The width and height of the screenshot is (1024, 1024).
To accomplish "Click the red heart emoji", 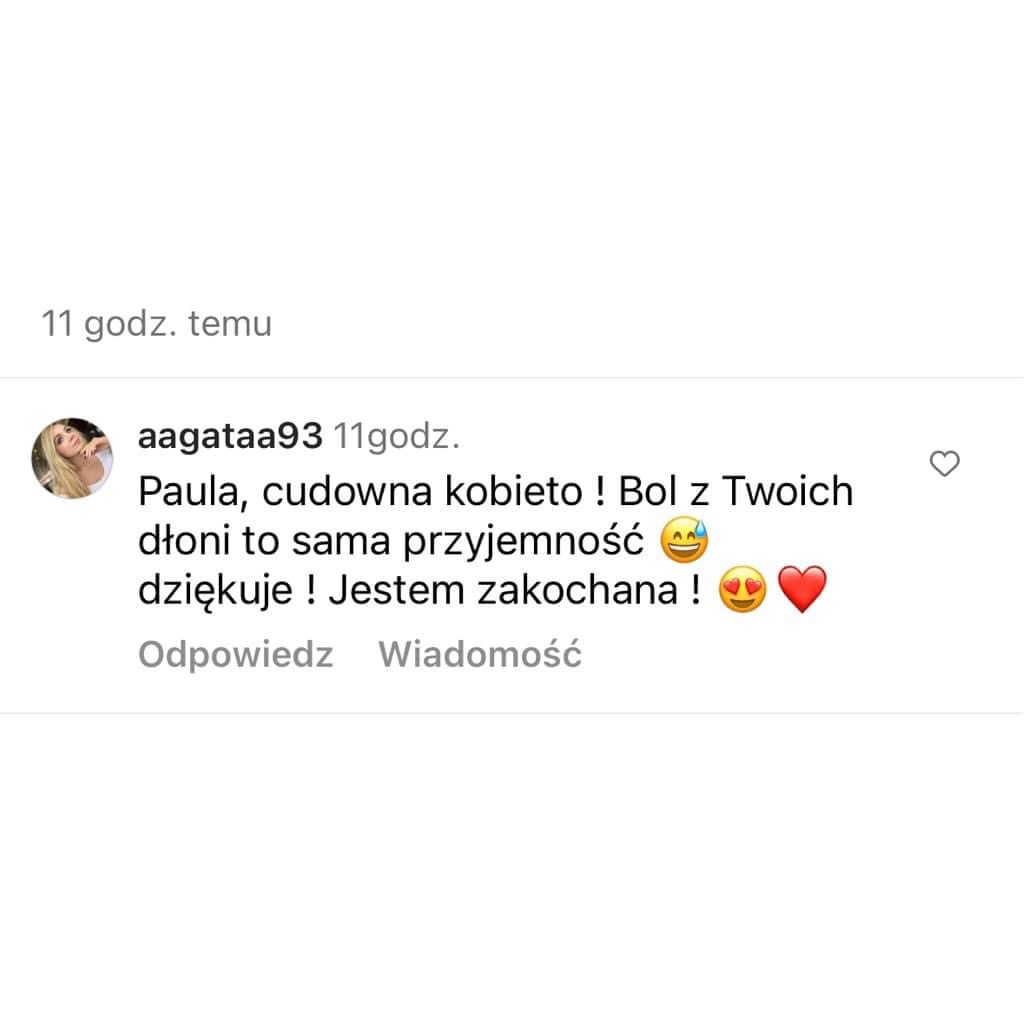I will pyautogui.click(x=802, y=589).
